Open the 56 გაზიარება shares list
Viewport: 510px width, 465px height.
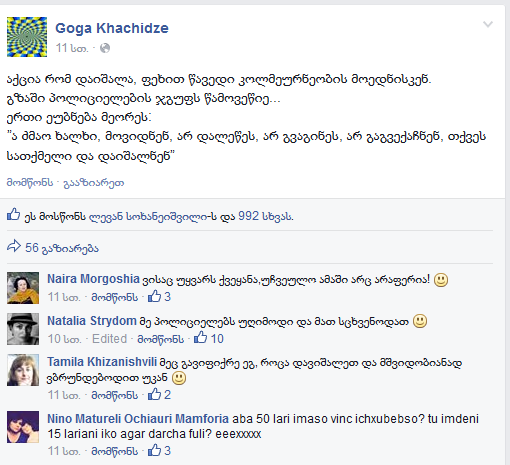tap(62, 248)
